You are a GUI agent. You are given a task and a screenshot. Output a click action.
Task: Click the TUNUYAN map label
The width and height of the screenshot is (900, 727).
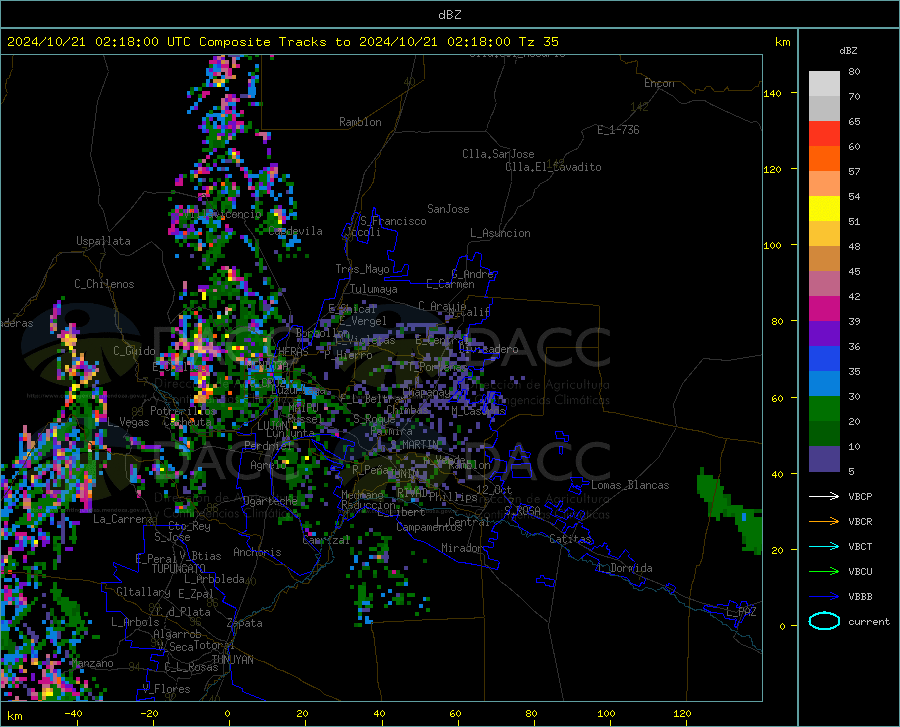point(232,659)
